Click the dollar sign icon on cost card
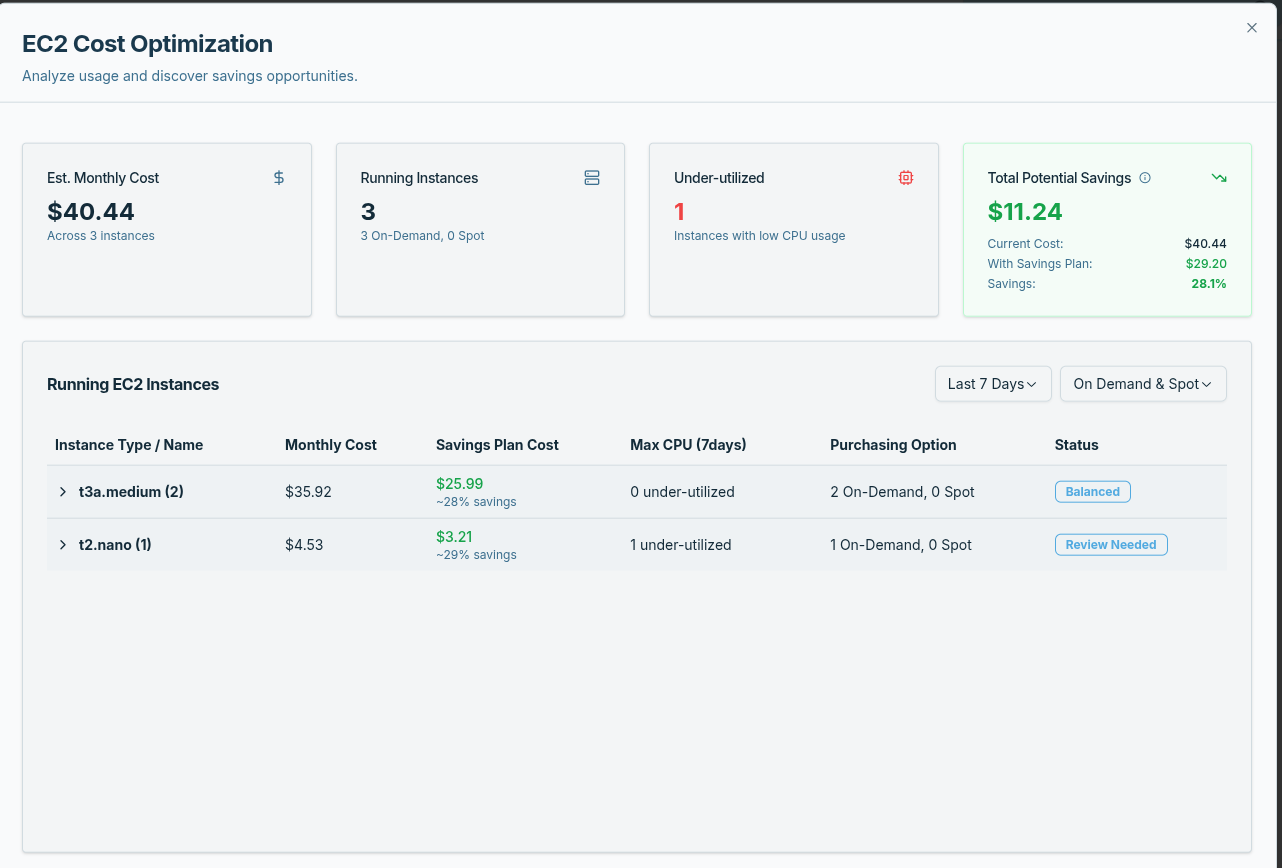The image size is (1282, 868). pyautogui.click(x=279, y=177)
